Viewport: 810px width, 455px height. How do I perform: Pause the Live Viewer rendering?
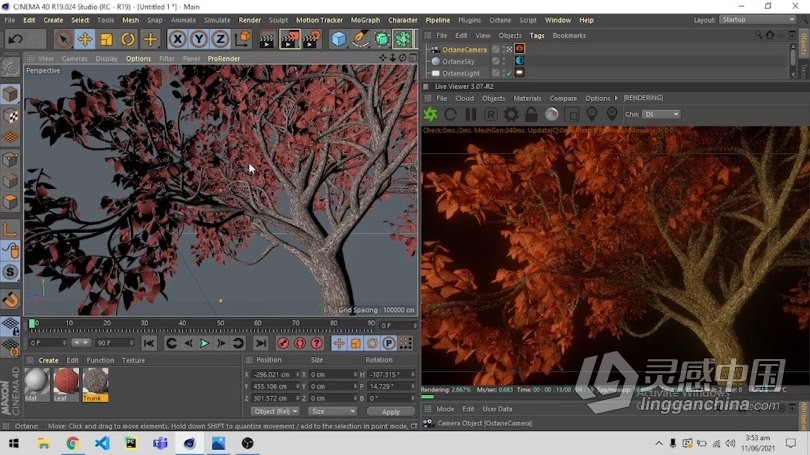[x=471, y=114]
